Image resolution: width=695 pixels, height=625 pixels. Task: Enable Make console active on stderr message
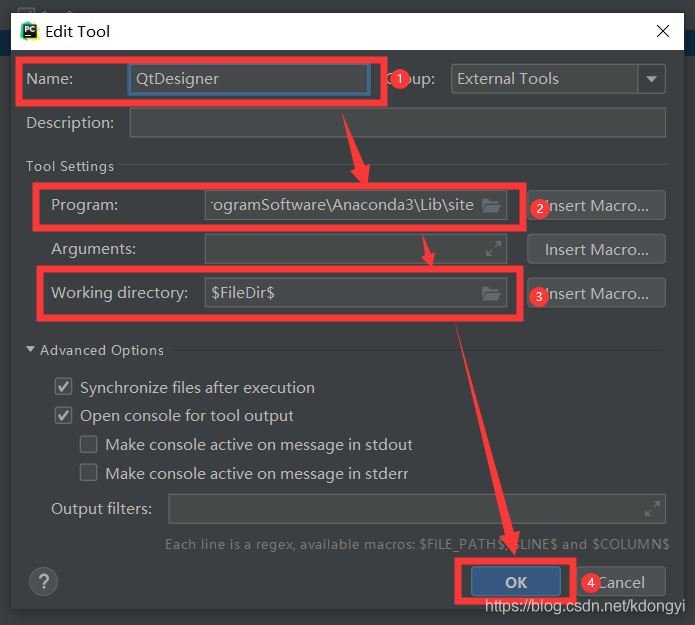tap(89, 473)
